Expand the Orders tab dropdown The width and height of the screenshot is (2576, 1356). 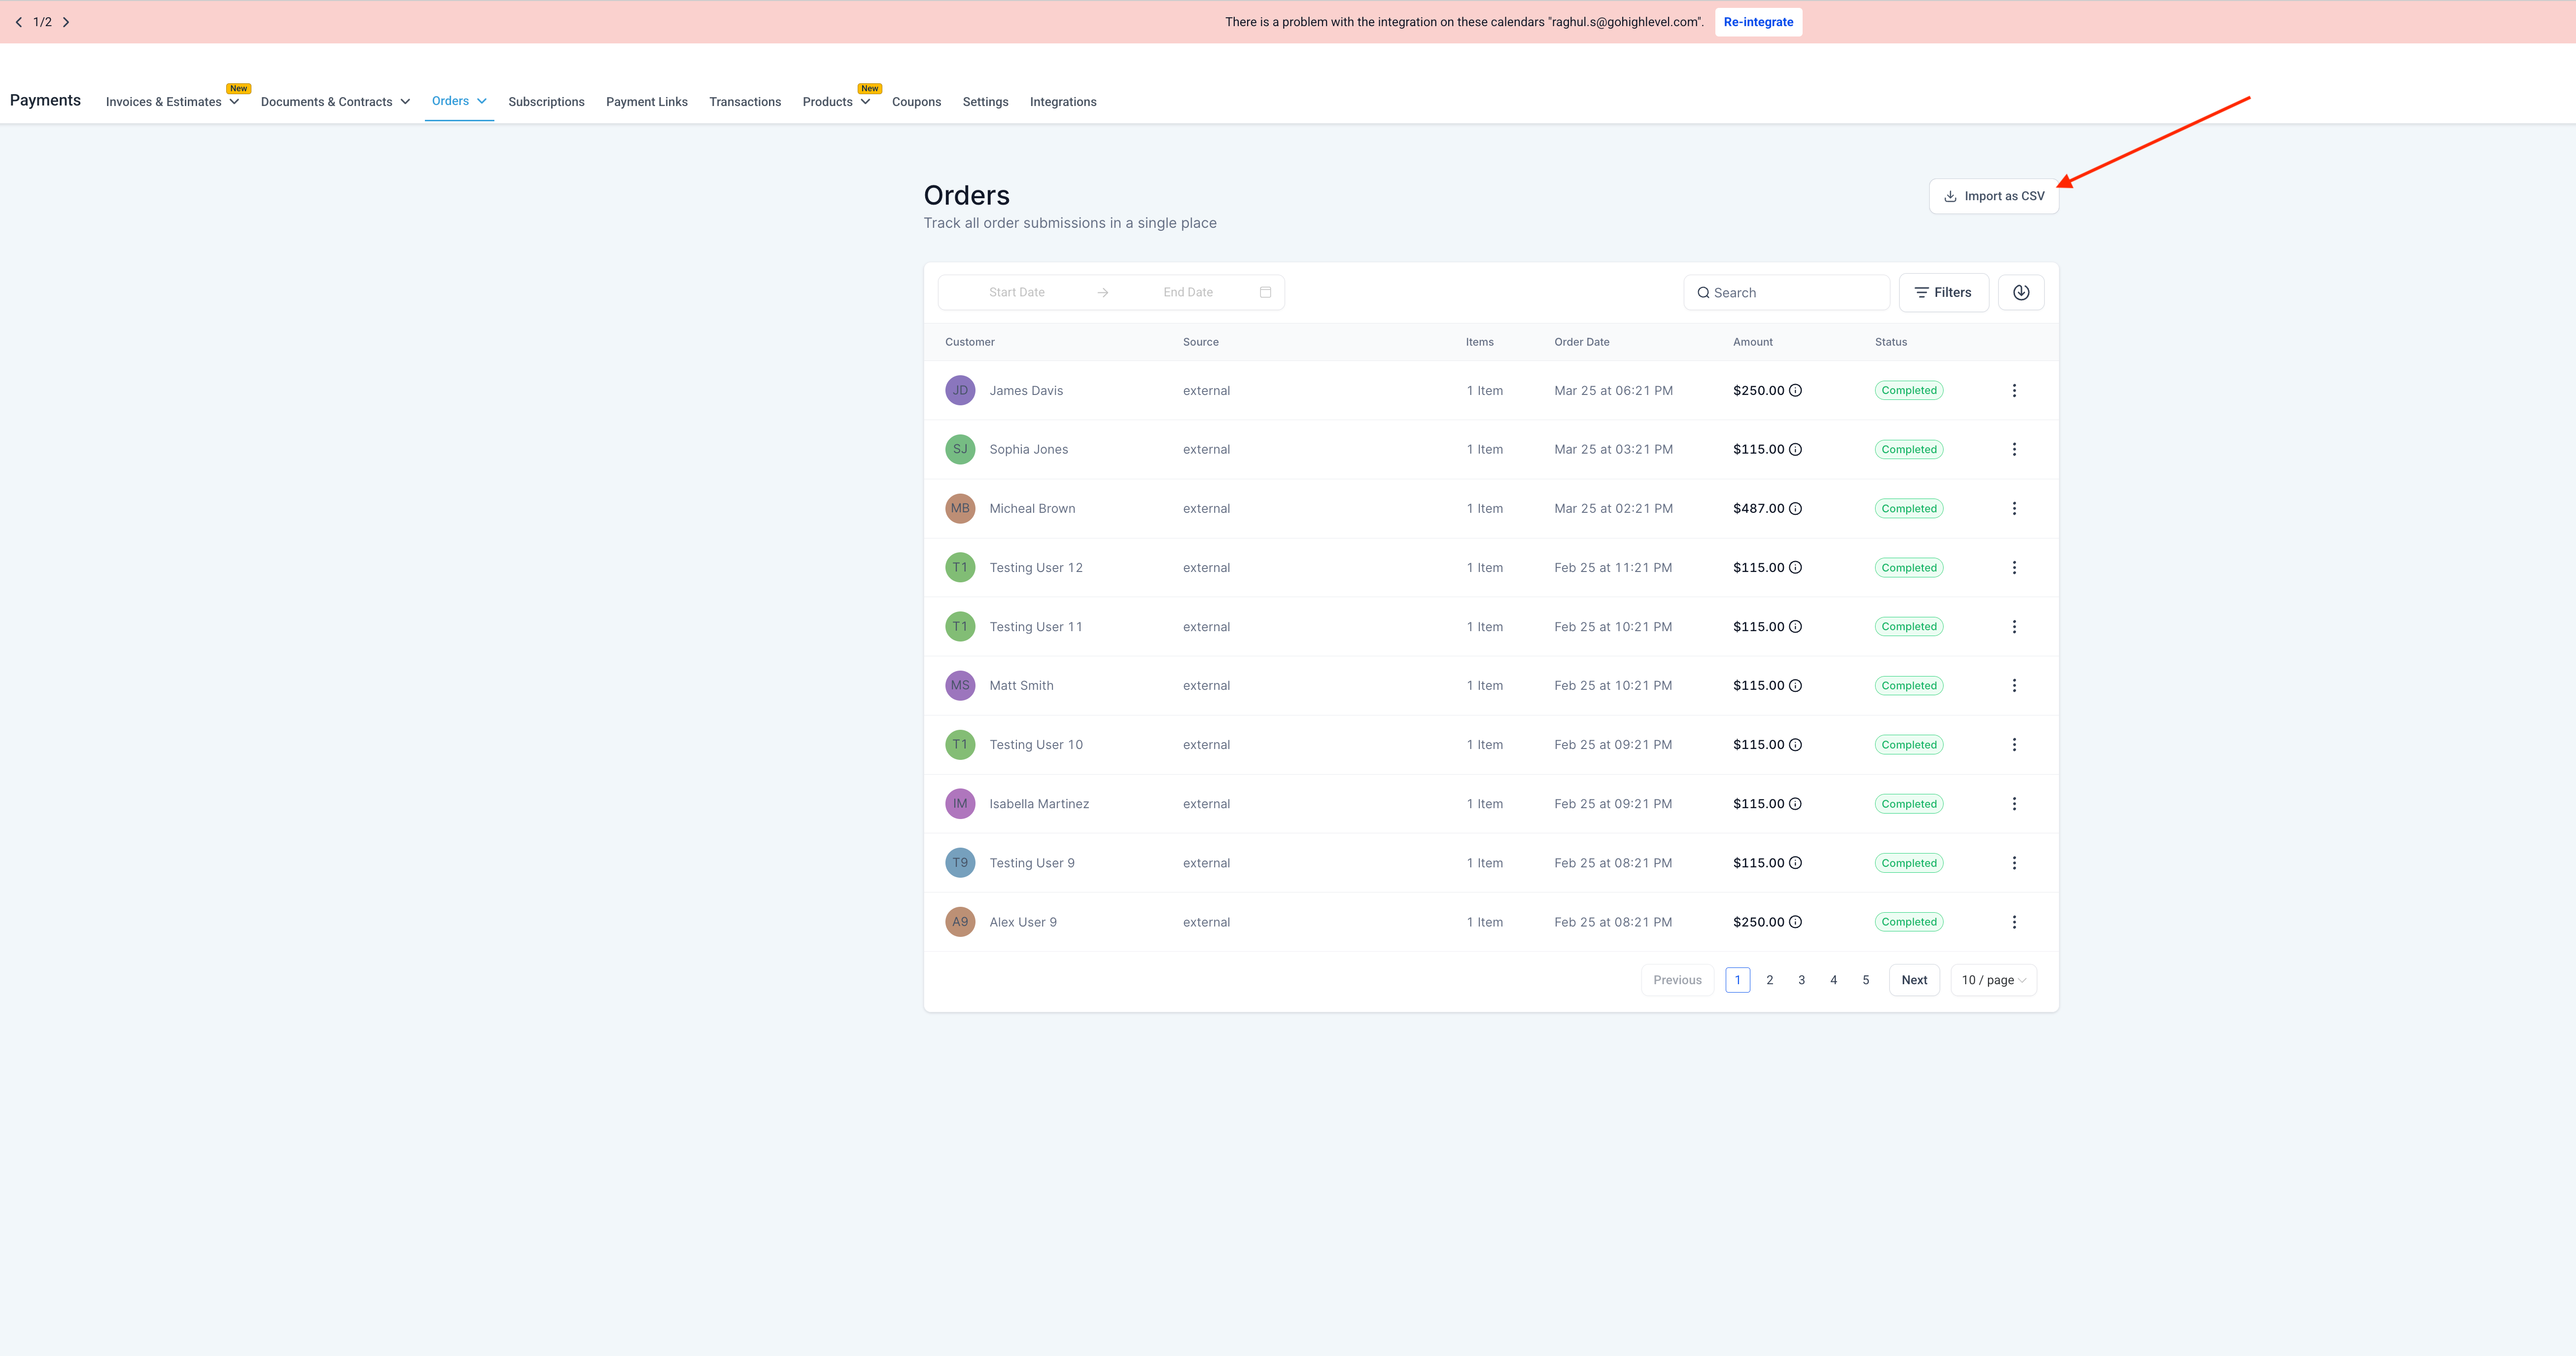tap(482, 101)
